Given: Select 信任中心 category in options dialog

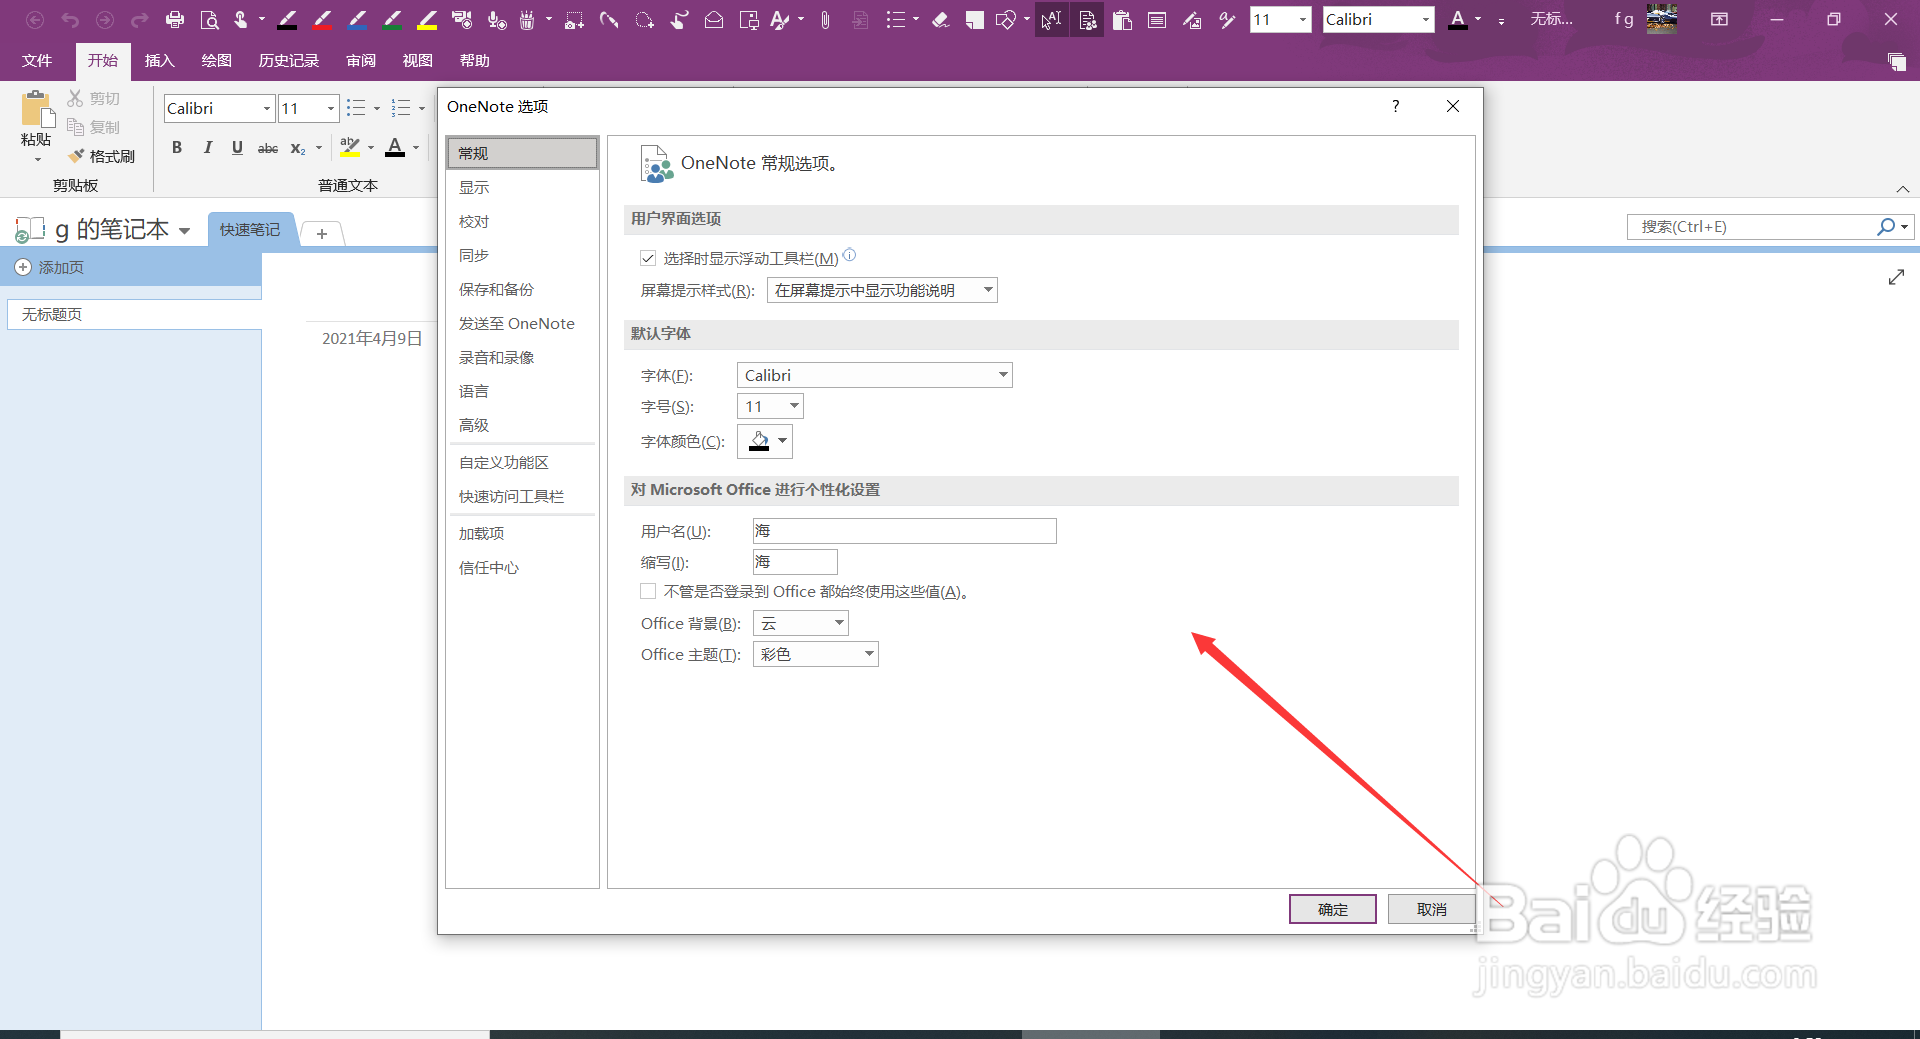Looking at the screenshot, I should (x=522, y=567).
